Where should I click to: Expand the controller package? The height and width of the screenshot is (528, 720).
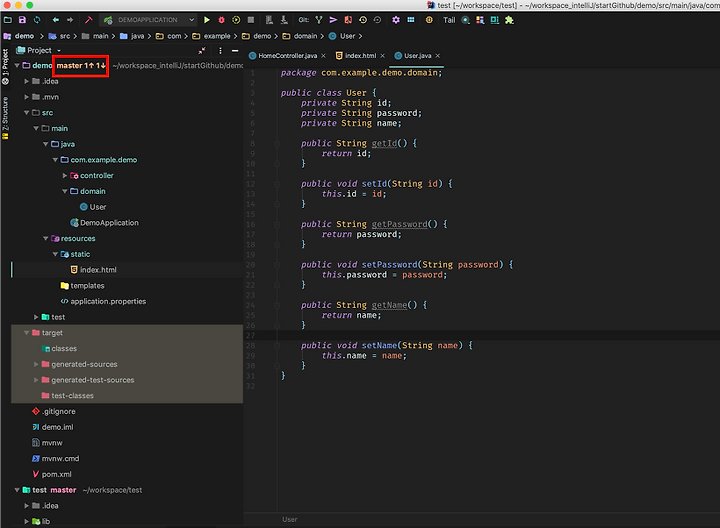click(65, 175)
